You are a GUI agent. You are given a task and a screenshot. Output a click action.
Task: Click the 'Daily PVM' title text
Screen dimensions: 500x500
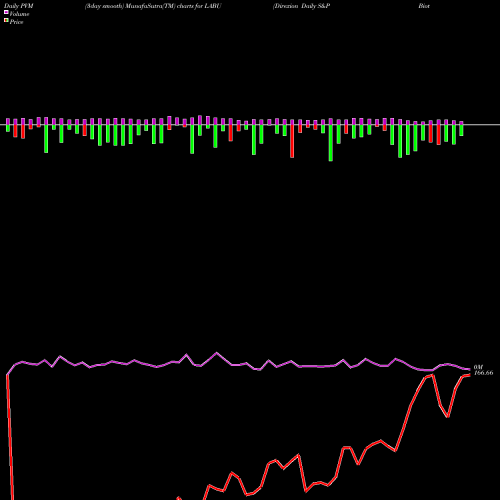19,6
